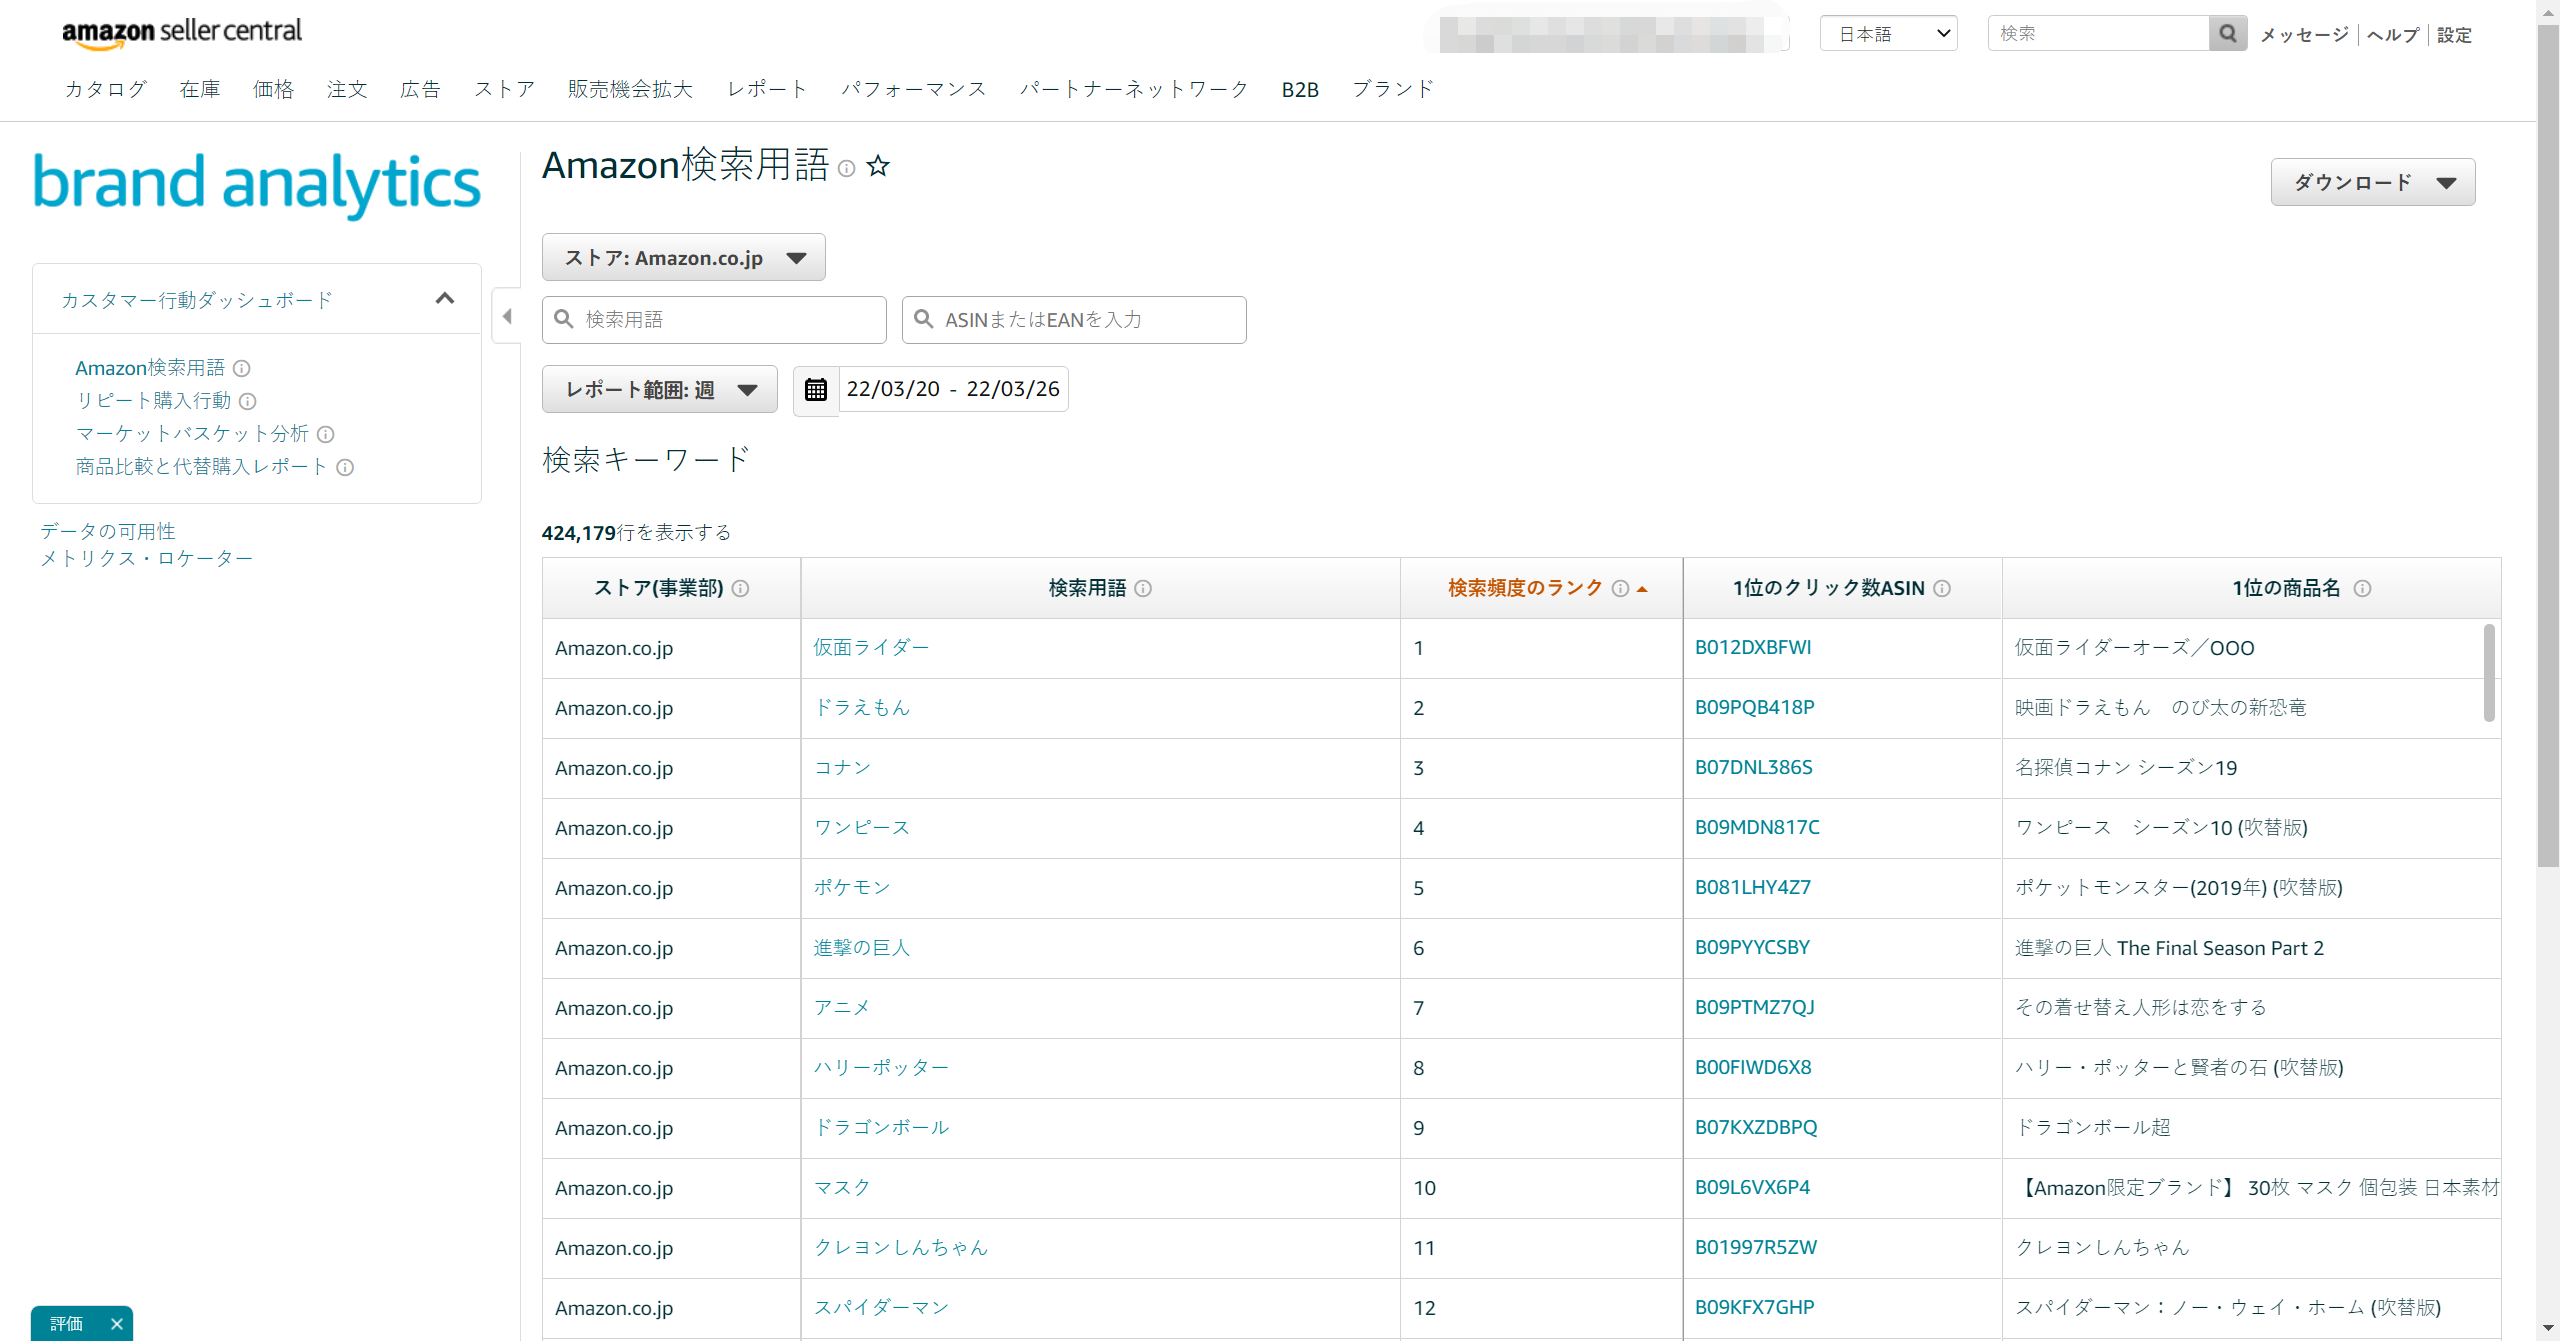
Task: Sort by the ストア(事業部) column header
Action: click(x=659, y=588)
